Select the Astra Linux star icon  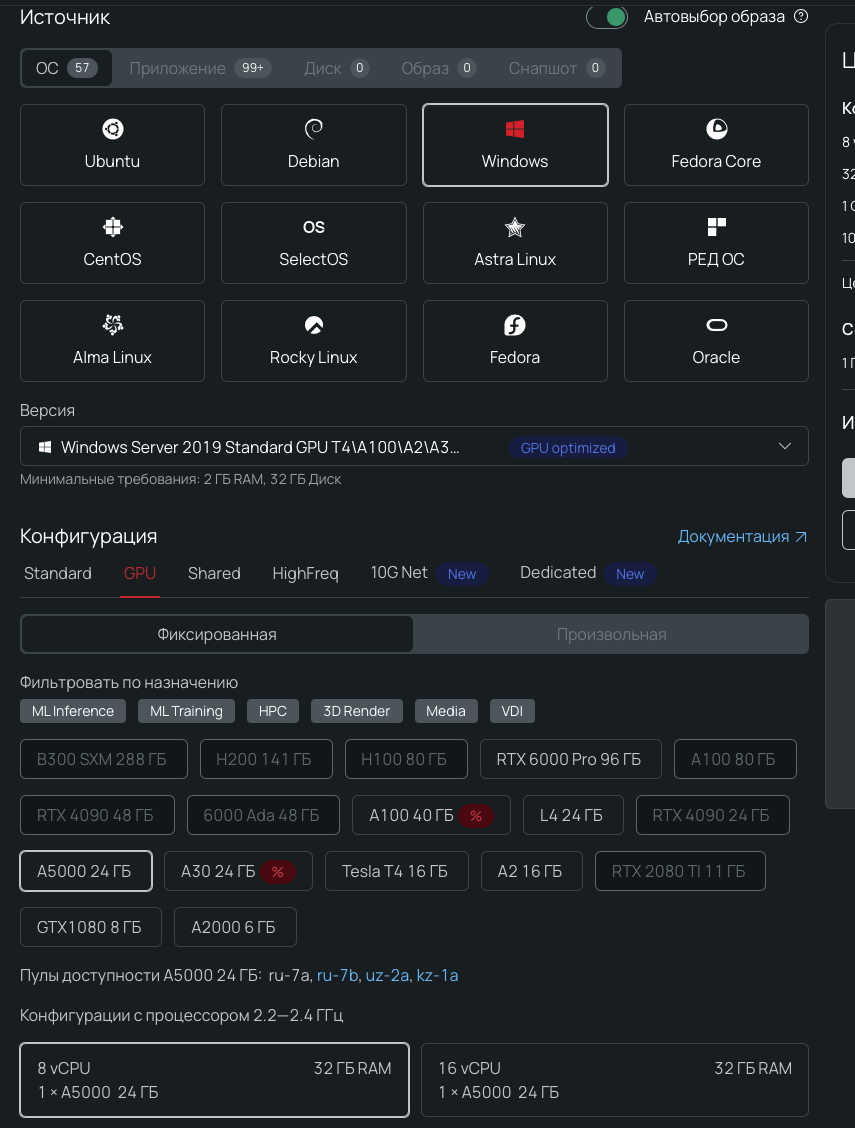click(x=515, y=227)
